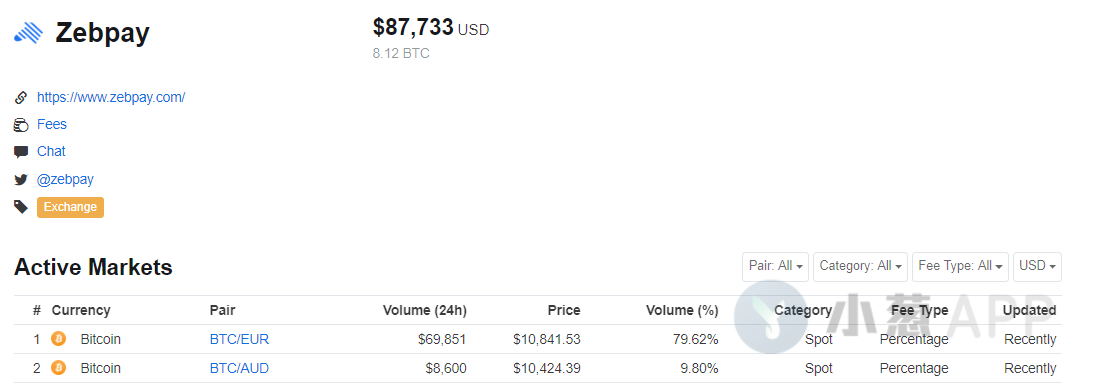The height and width of the screenshot is (386, 1093).
Task: Click the tag icon beside Exchange
Action: tap(21, 207)
